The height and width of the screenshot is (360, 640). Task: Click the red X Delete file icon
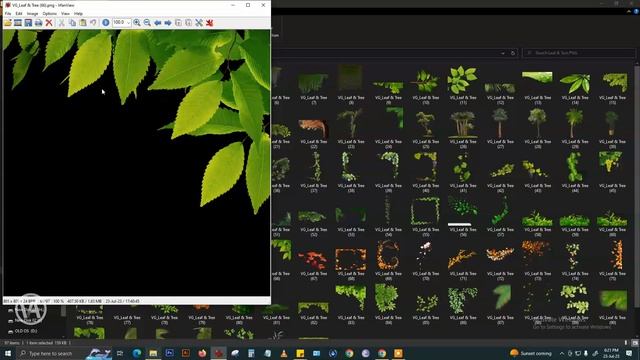(49, 23)
